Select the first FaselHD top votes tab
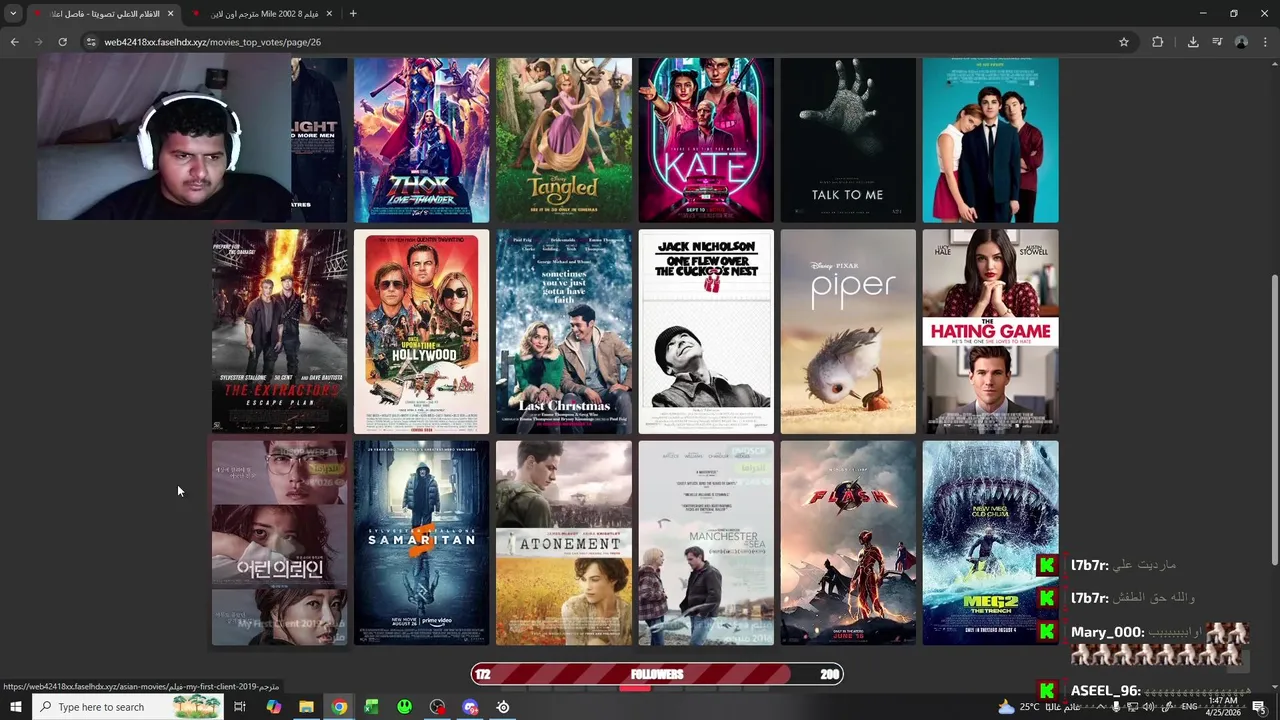1280x720 pixels. pos(103,13)
